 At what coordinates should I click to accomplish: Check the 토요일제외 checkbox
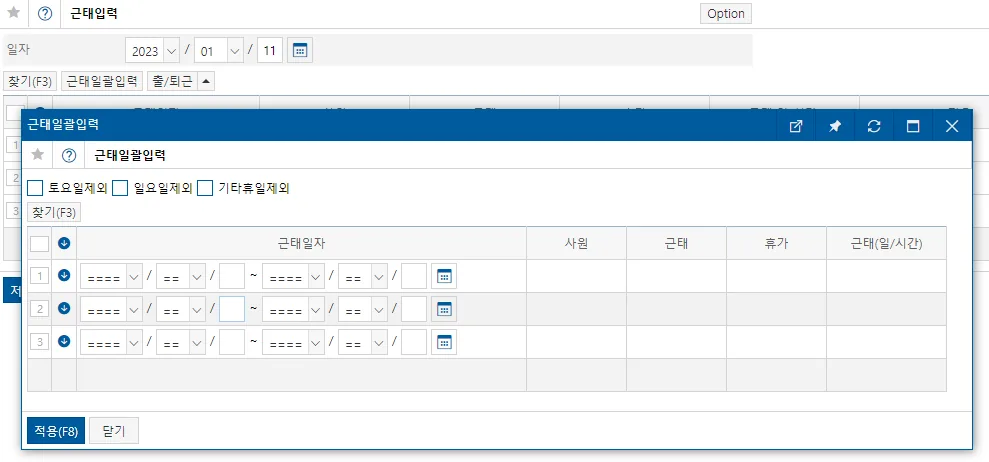[x=35, y=188]
